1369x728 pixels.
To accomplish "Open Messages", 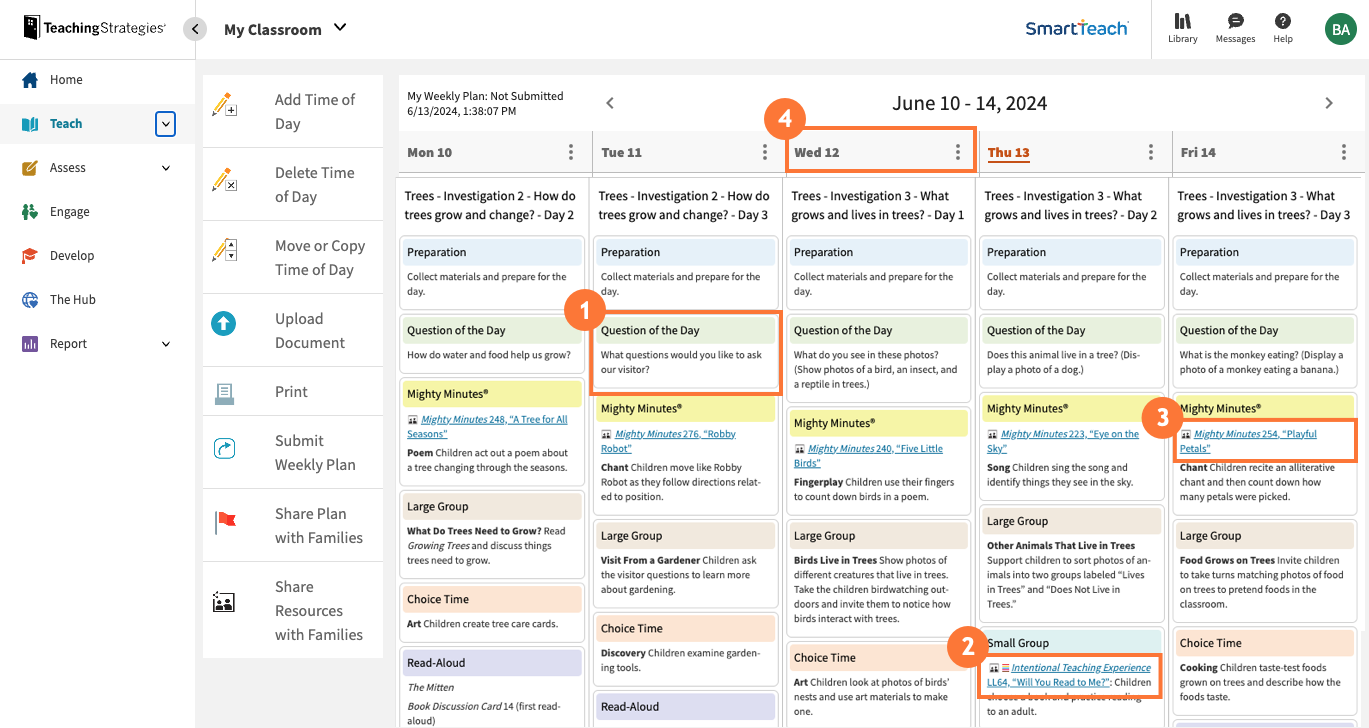I will click(x=1234, y=28).
